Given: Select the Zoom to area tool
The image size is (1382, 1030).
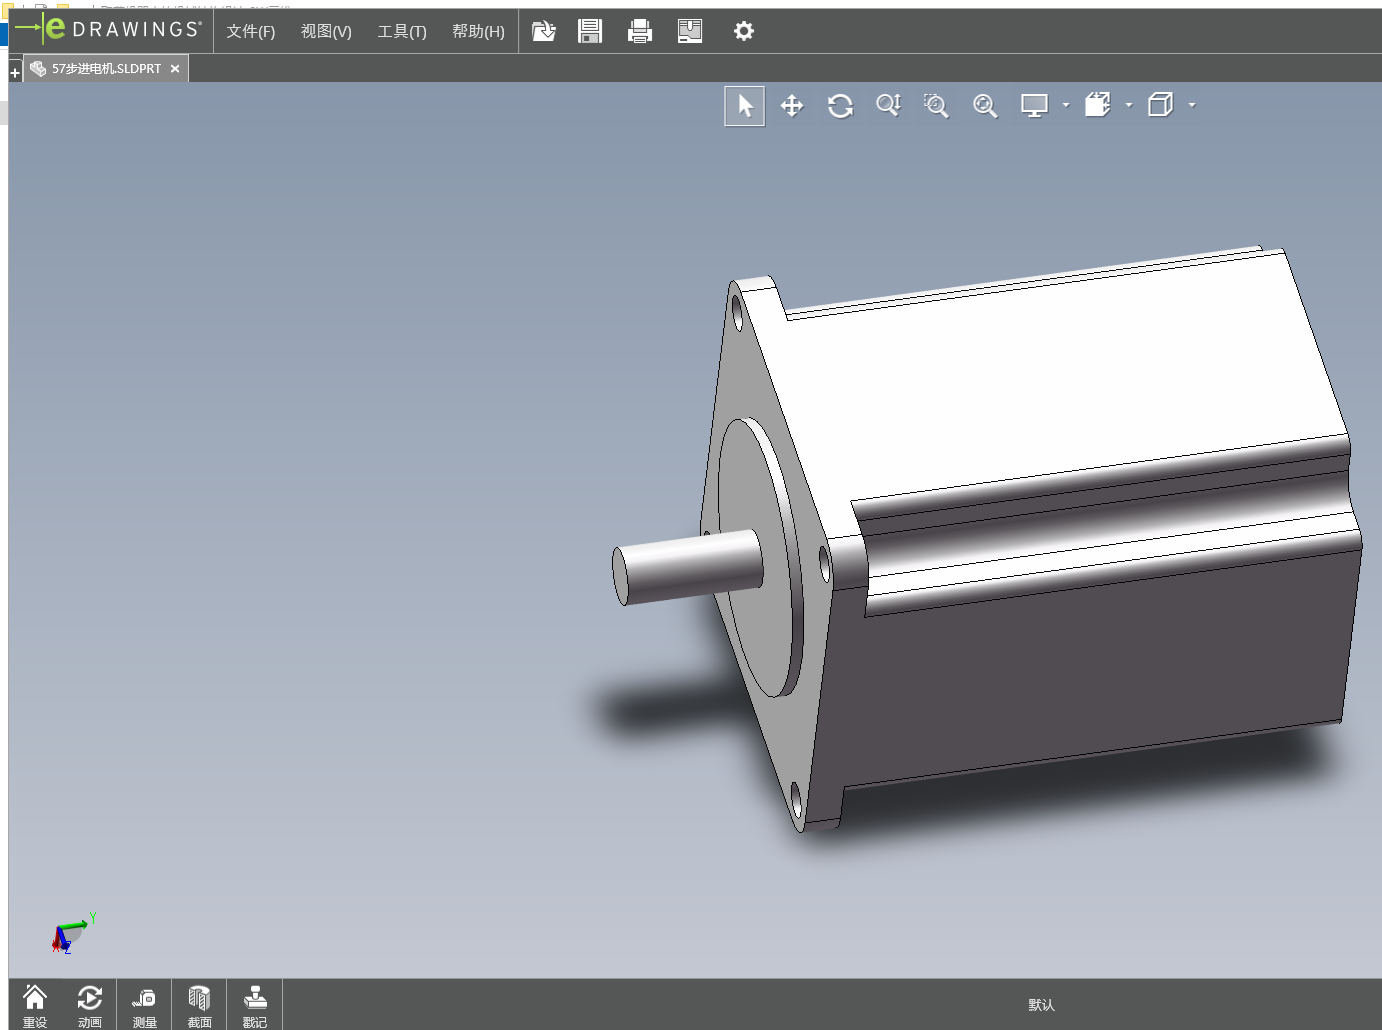Looking at the screenshot, I should [936, 106].
